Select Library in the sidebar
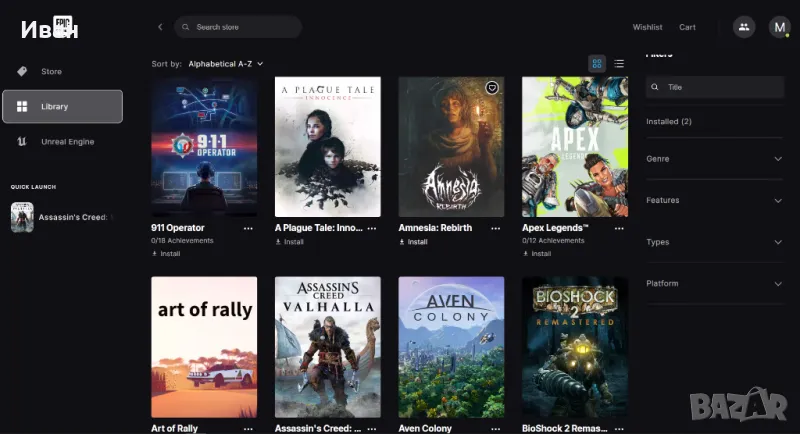This screenshot has width=800, height=434. coord(62,107)
